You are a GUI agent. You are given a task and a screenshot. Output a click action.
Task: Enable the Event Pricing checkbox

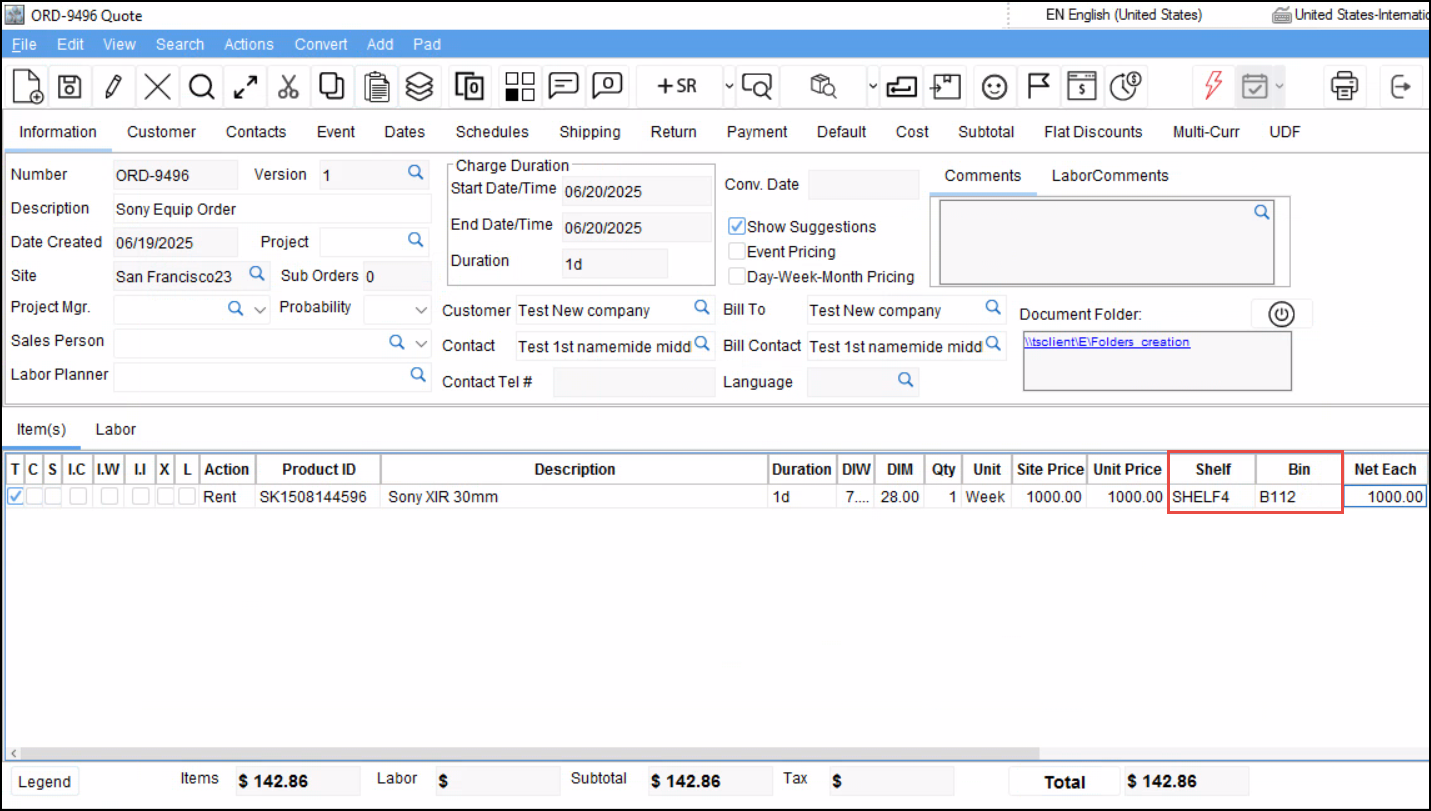(x=737, y=252)
